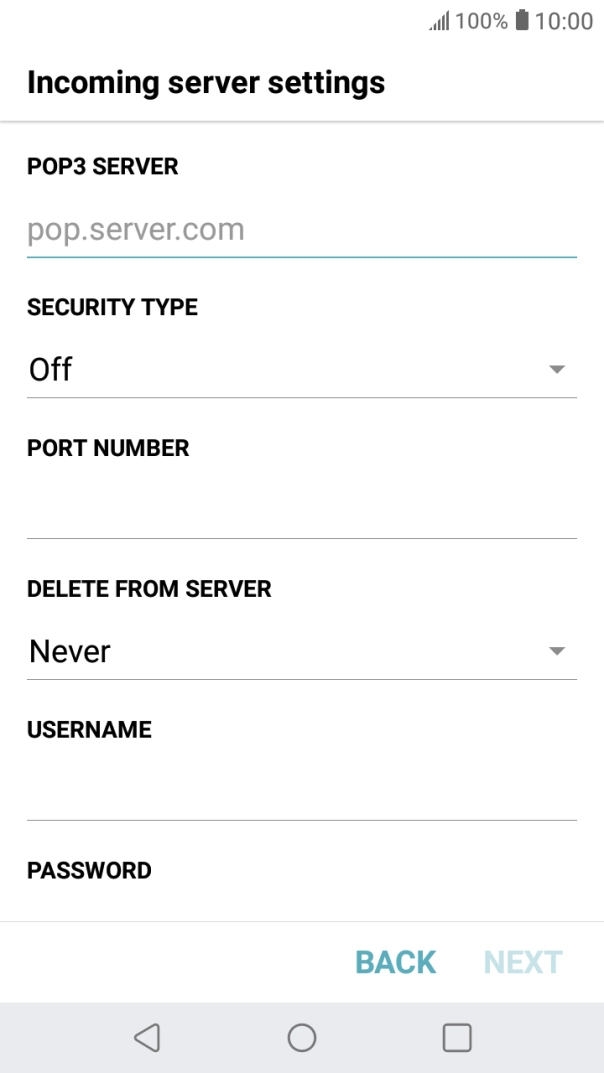Expand the Security type dropdown arrow
The height and width of the screenshot is (1073, 604).
click(x=557, y=370)
